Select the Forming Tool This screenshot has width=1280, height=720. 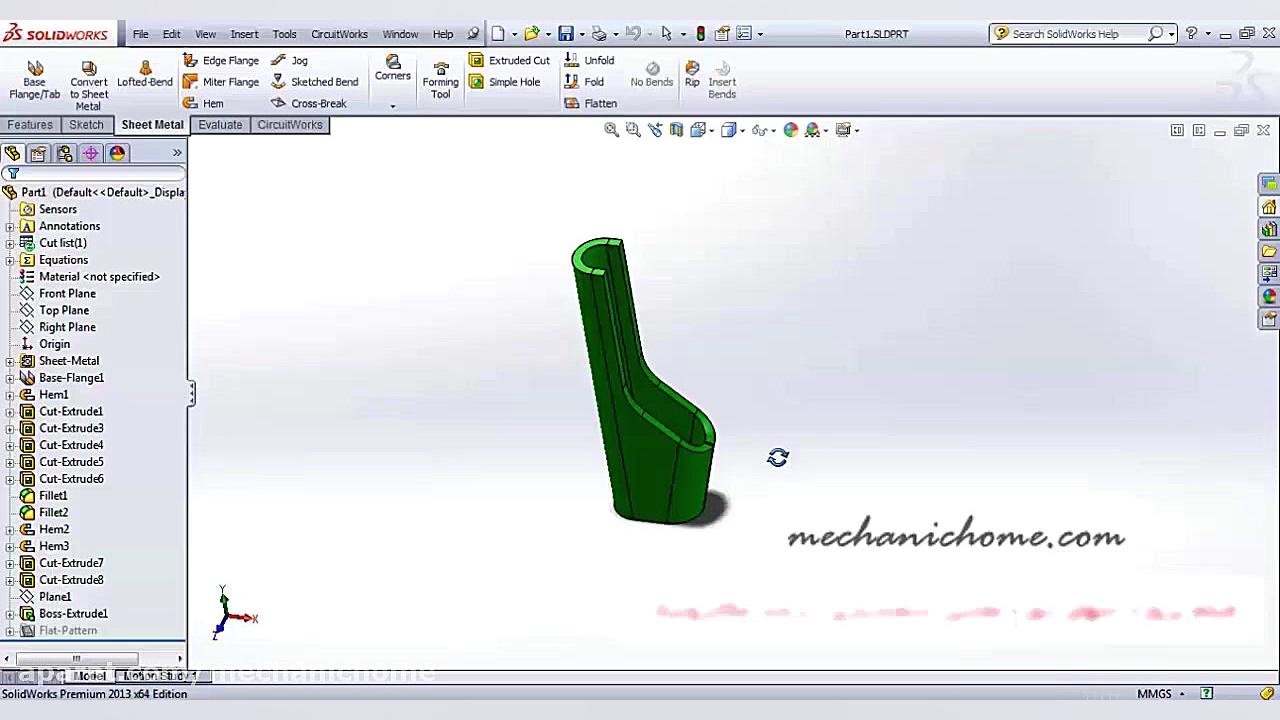(x=440, y=80)
